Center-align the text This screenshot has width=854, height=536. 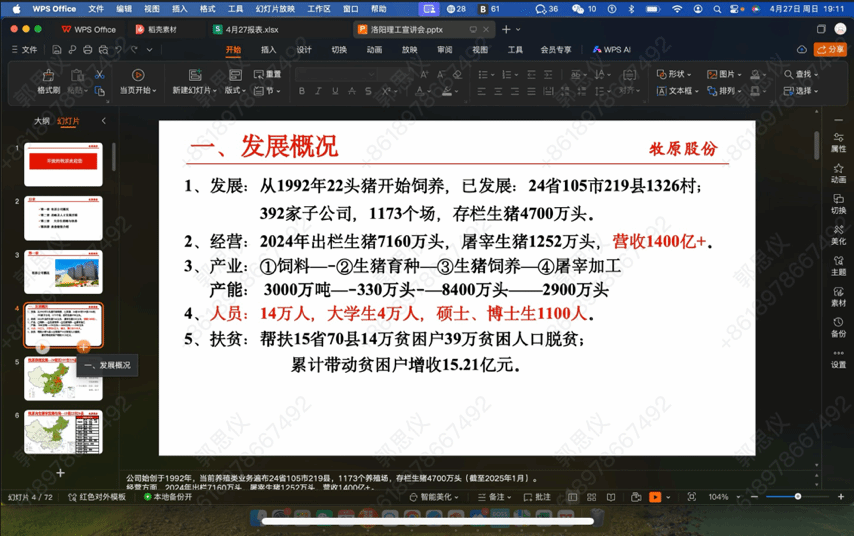(498, 91)
